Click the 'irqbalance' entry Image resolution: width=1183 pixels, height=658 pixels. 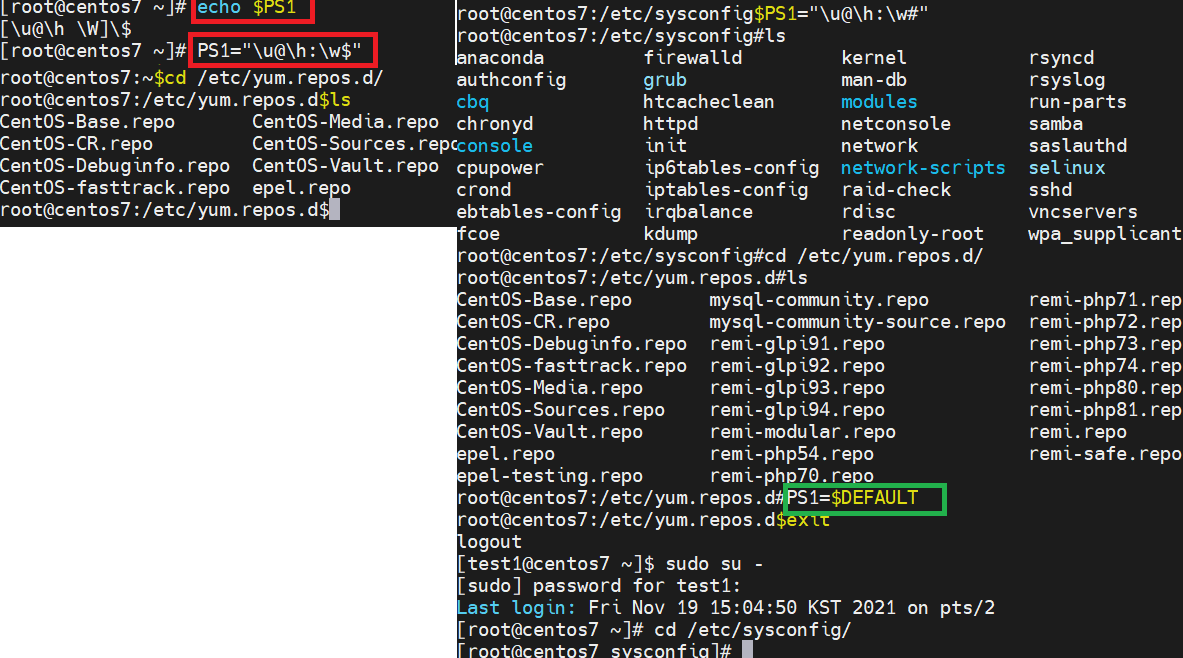(698, 211)
